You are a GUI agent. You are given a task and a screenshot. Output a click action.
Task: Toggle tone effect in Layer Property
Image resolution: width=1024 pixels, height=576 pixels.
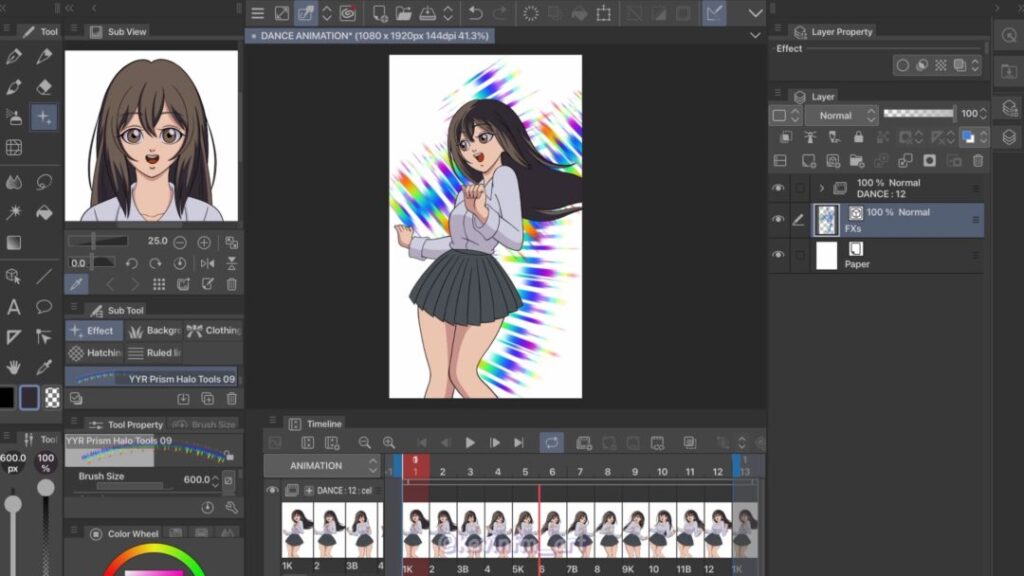(940, 65)
